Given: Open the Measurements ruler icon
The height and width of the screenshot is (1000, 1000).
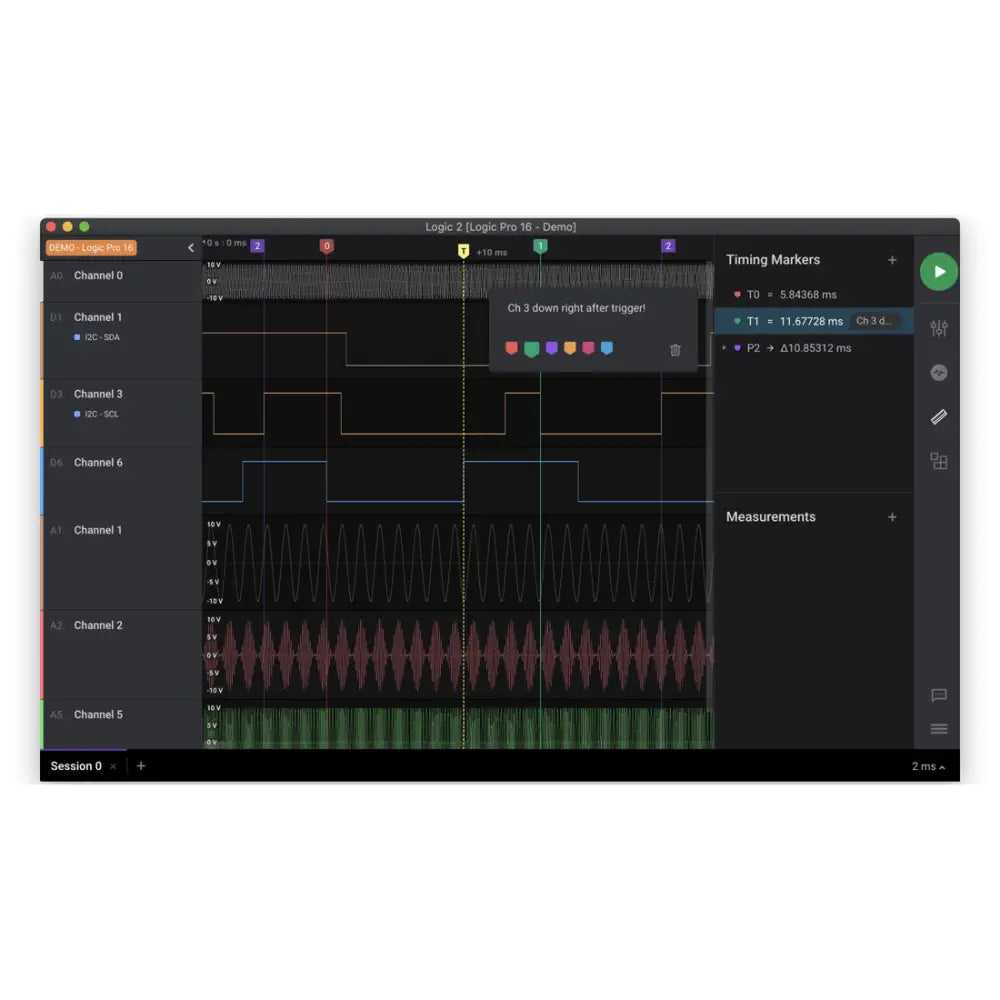Looking at the screenshot, I should (x=938, y=416).
